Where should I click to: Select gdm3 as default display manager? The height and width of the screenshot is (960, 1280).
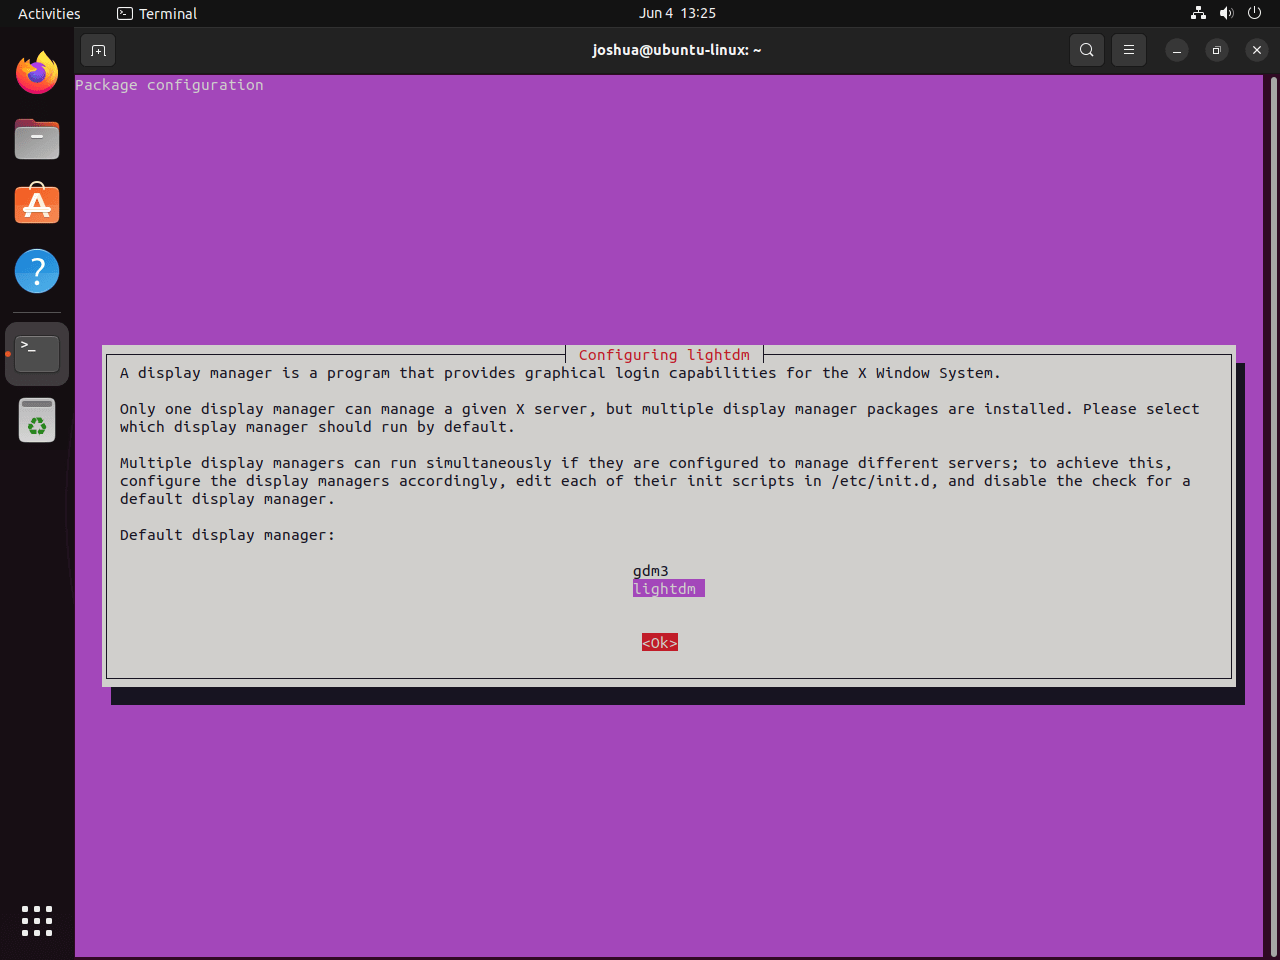pos(651,570)
